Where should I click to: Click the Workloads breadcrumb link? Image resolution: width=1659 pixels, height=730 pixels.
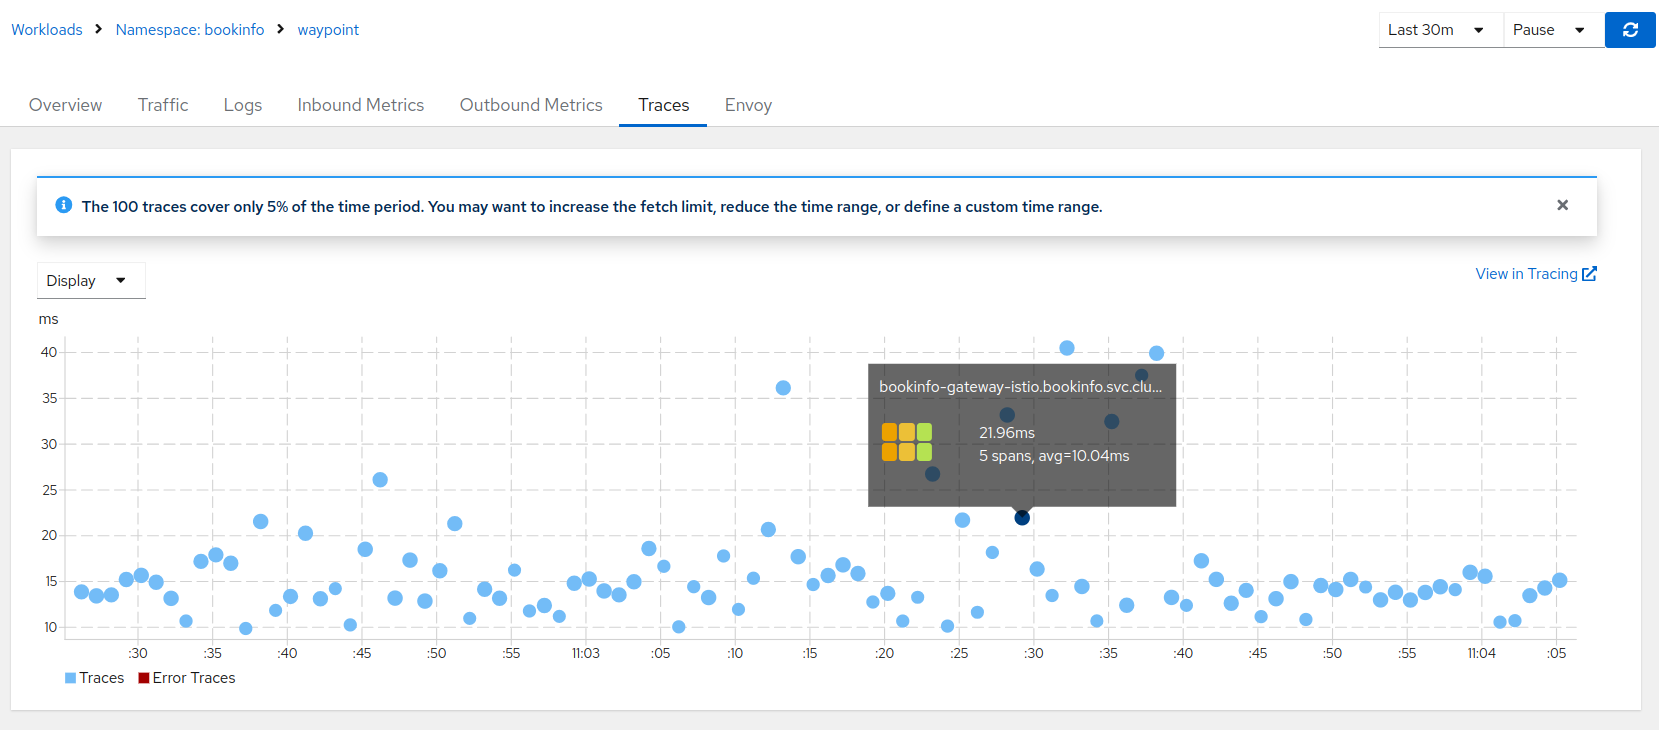[47, 30]
